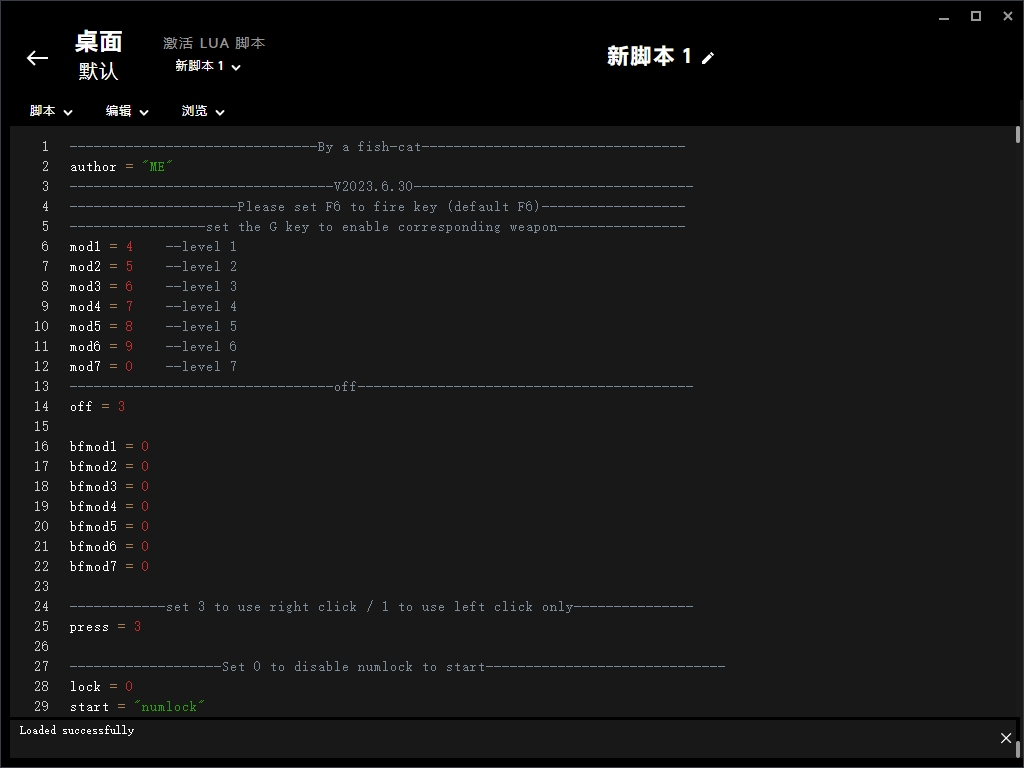Open the 浏览 menu
Screen dimensions: 1024x768
(203, 111)
